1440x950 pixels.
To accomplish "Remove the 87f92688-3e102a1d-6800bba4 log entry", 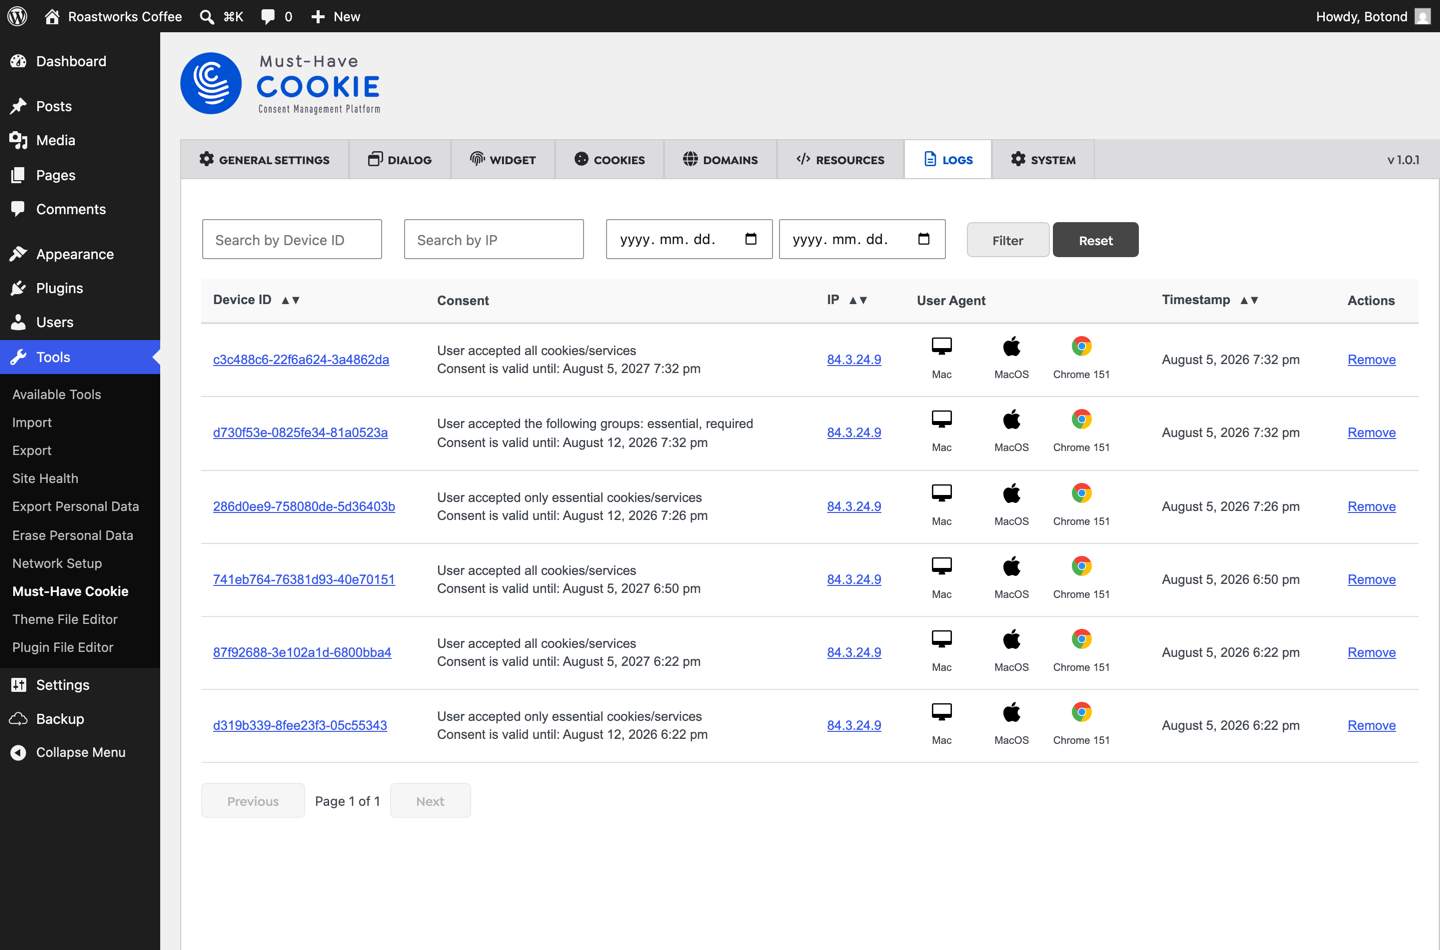I will (x=1371, y=653).
